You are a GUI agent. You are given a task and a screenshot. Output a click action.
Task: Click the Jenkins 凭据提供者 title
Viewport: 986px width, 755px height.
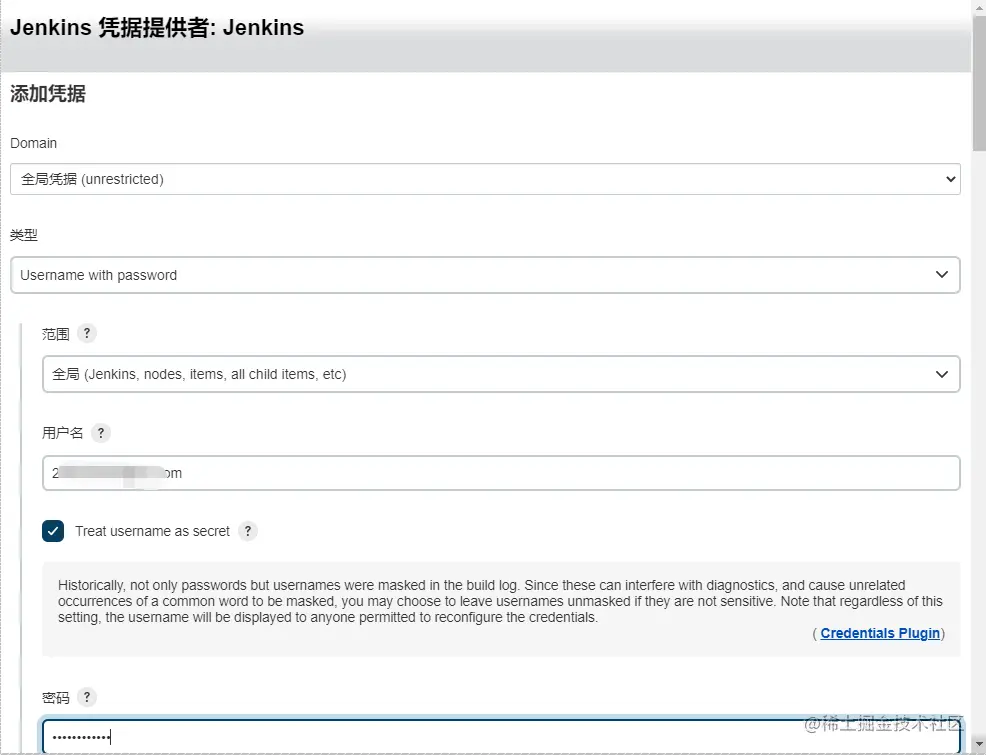click(157, 28)
